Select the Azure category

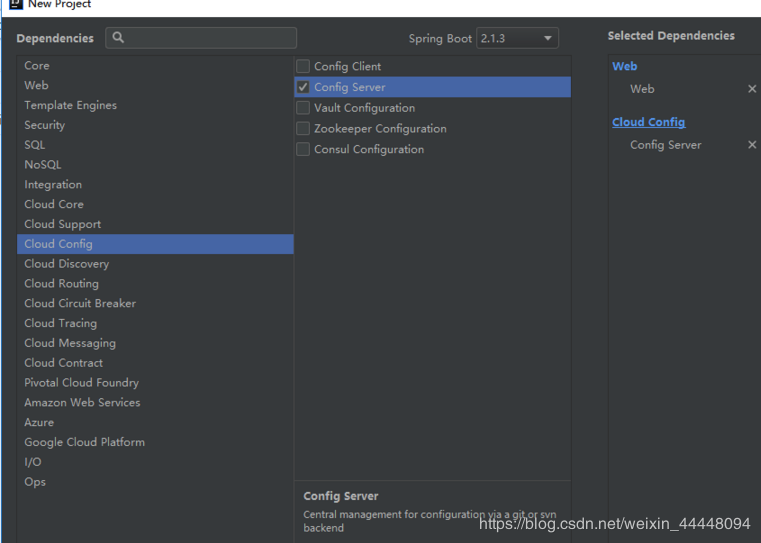(x=155, y=423)
